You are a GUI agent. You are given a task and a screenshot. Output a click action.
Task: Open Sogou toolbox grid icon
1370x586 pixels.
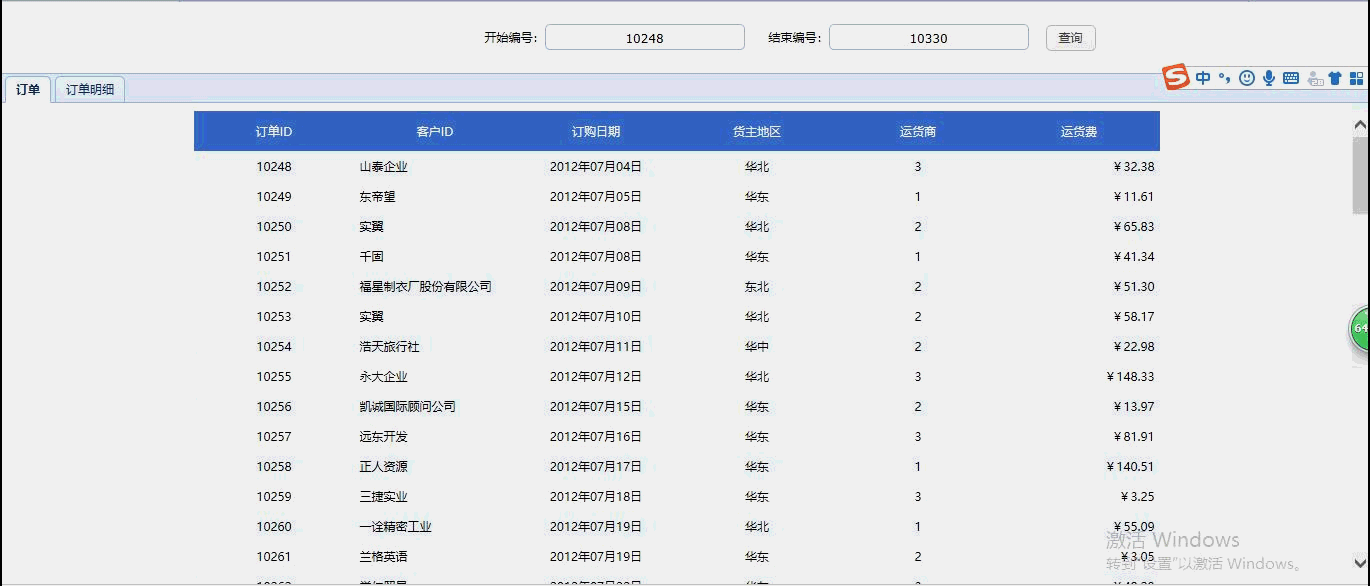pyautogui.click(x=1357, y=78)
